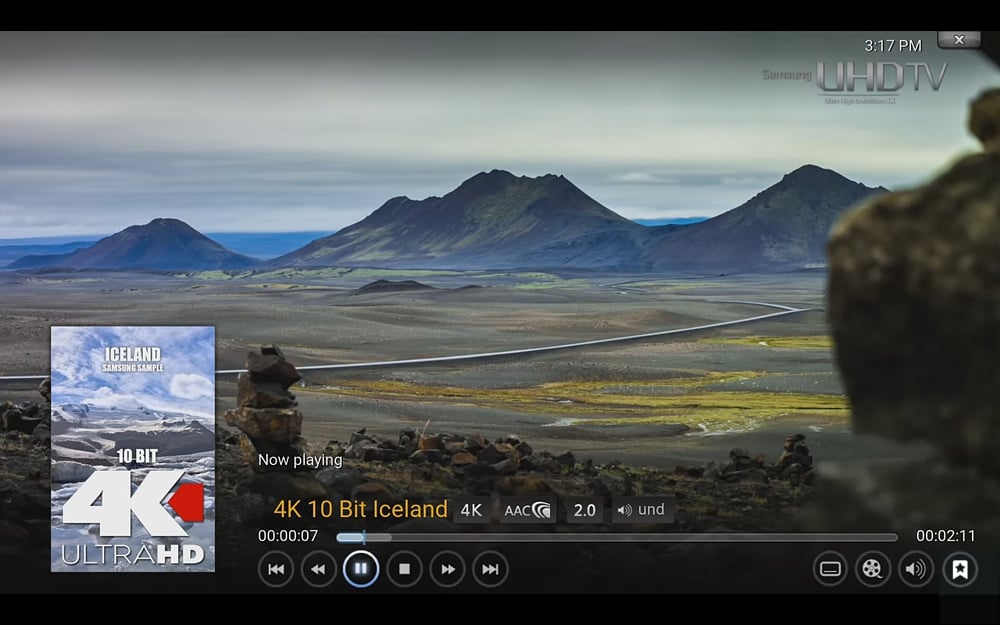Click the 4K resolution badge

[471, 510]
